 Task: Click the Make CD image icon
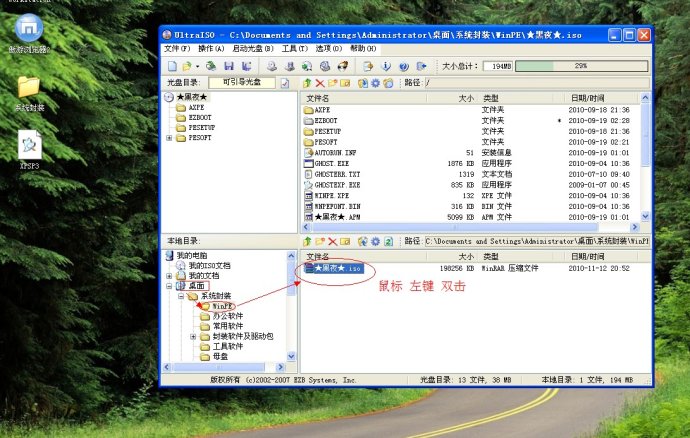point(272,66)
